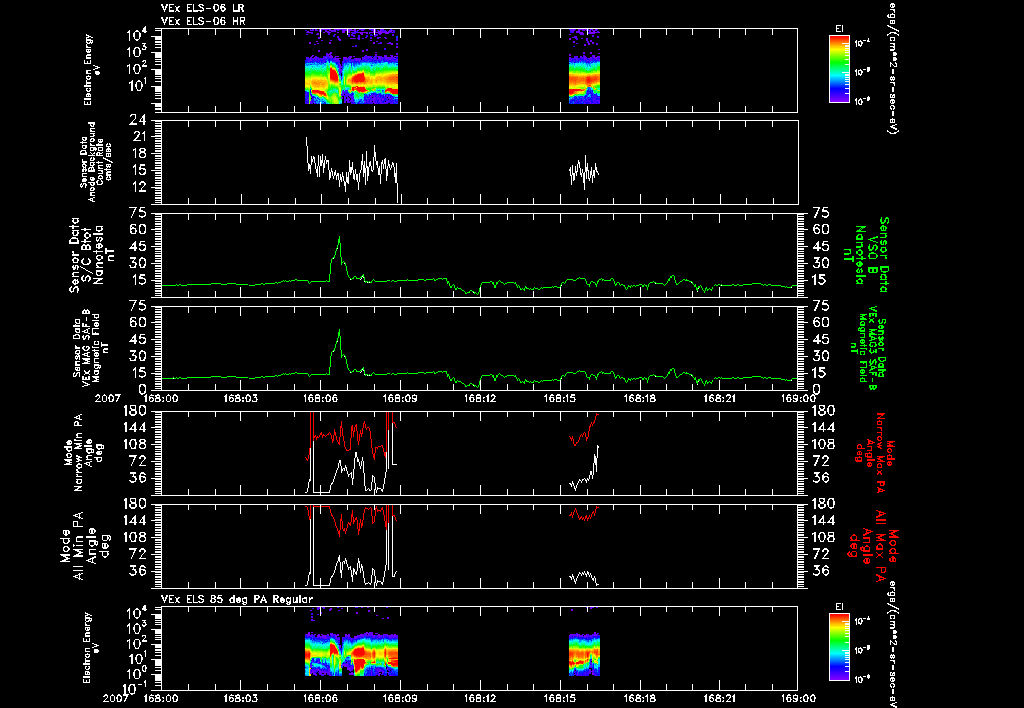
Task: Click the magnetic field peak in the S/C Btot panel
Action: tap(339, 238)
